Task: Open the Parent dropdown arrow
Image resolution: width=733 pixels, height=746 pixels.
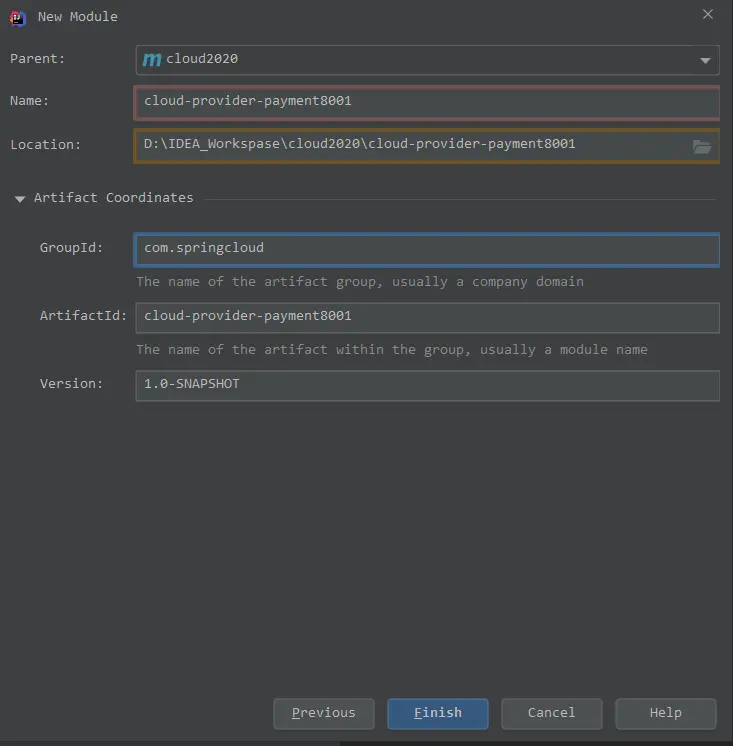Action: click(x=705, y=60)
